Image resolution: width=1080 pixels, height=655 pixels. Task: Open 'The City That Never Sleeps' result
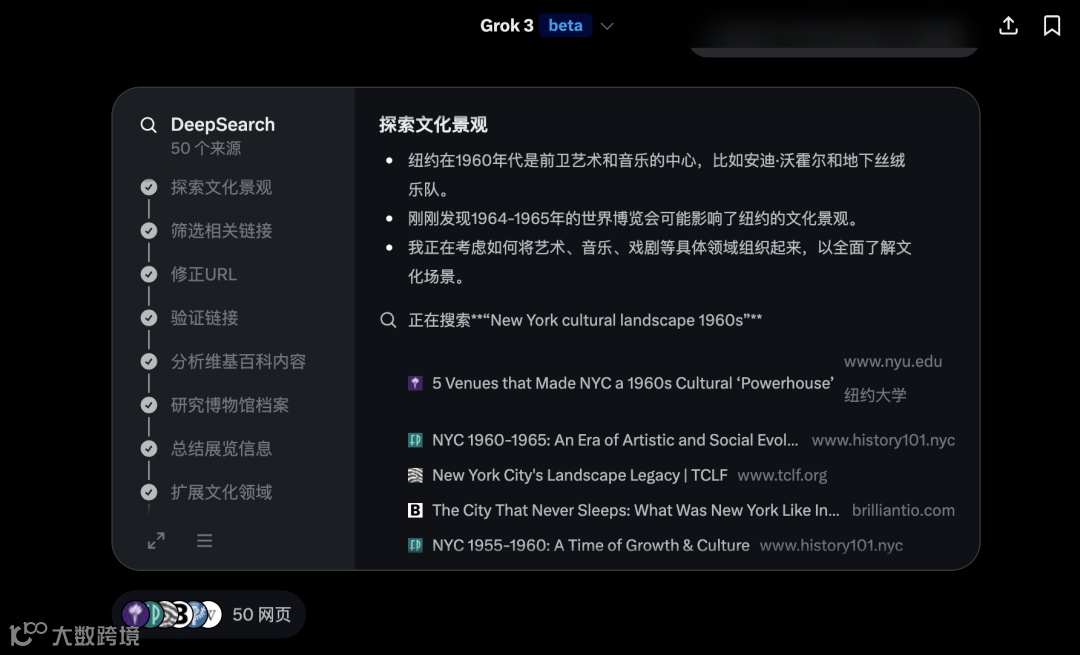636,510
